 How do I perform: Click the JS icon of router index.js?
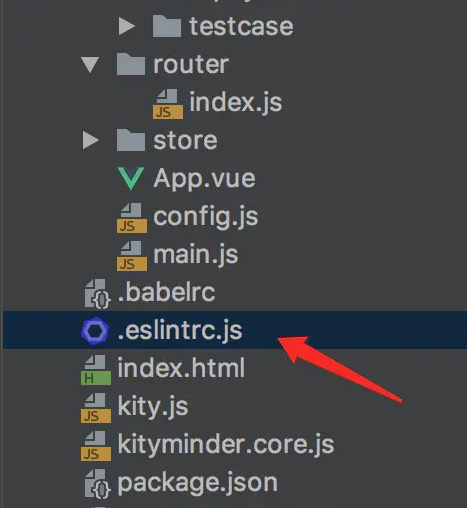[x=168, y=103]
